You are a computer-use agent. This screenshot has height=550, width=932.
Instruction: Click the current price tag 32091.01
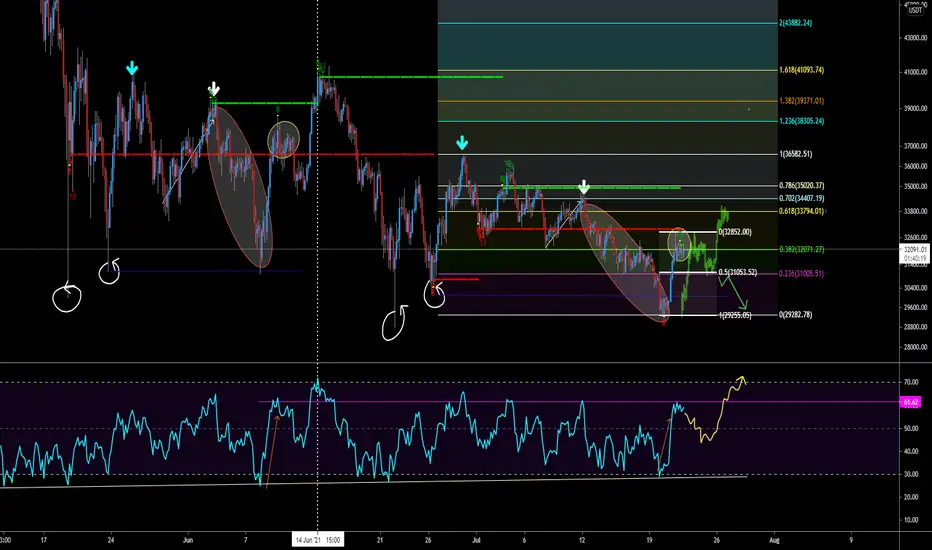click(915, 250)
